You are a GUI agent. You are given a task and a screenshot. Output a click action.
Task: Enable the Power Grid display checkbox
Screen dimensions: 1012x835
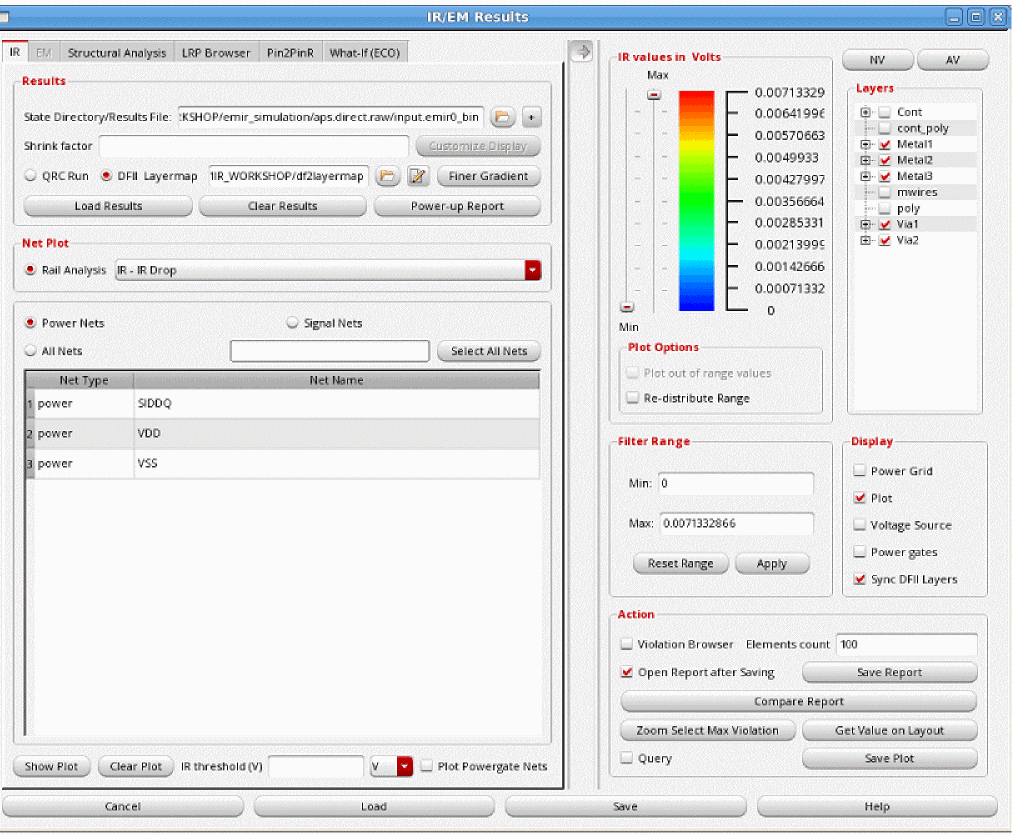coord(860,471)
